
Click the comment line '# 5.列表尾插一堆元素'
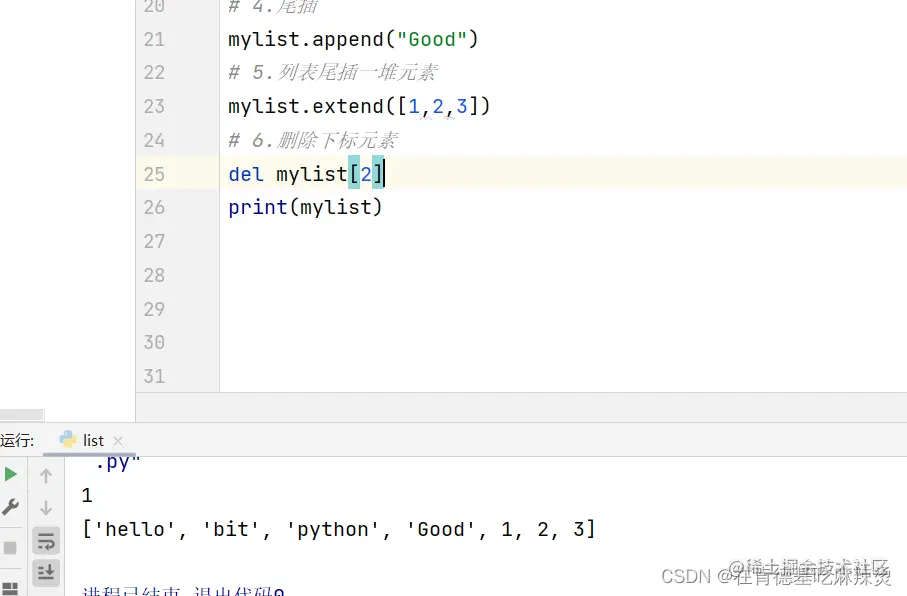point(333,72)
